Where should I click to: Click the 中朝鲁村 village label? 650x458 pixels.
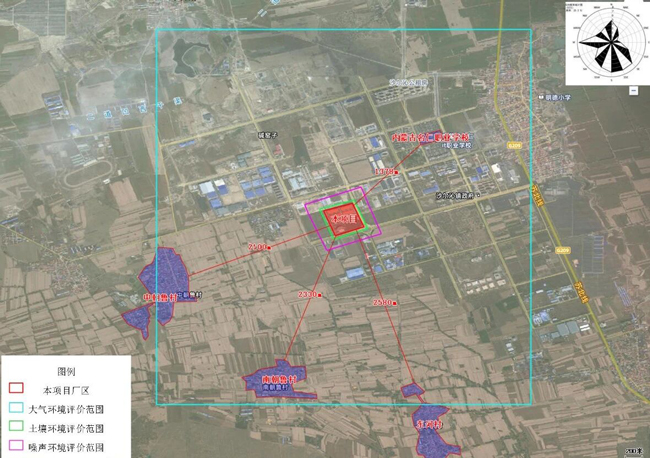160,297
